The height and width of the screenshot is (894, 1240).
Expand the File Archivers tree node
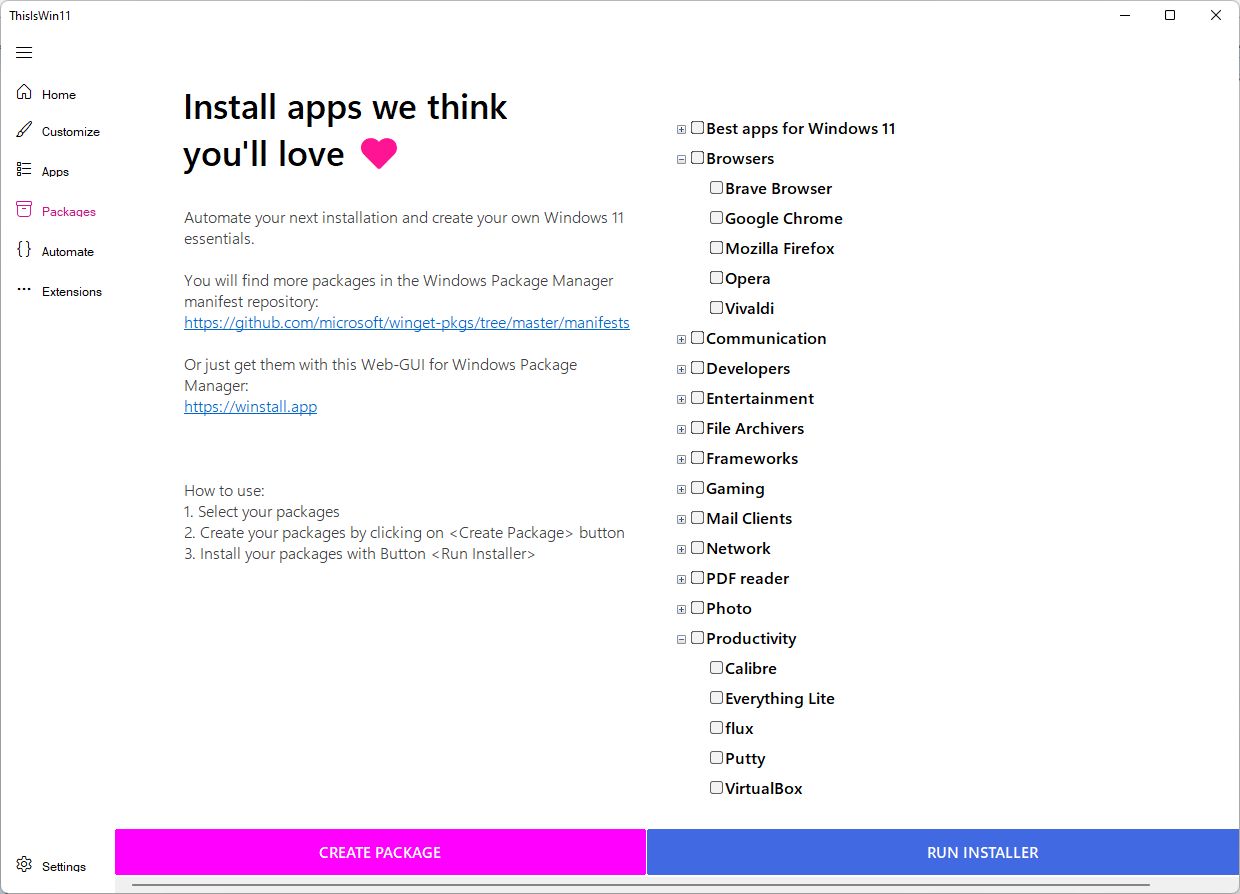681,429
